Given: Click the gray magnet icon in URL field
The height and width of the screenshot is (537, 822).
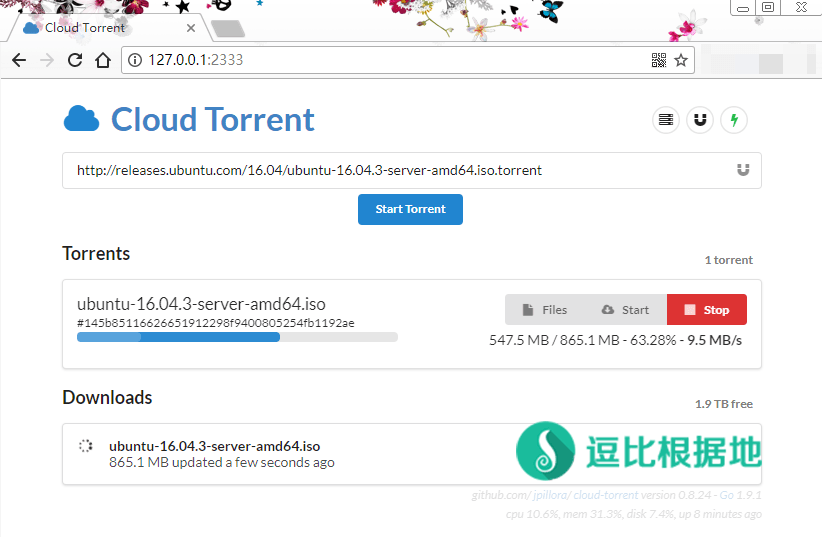Looking at the screenshot, I should click(742, 170).
